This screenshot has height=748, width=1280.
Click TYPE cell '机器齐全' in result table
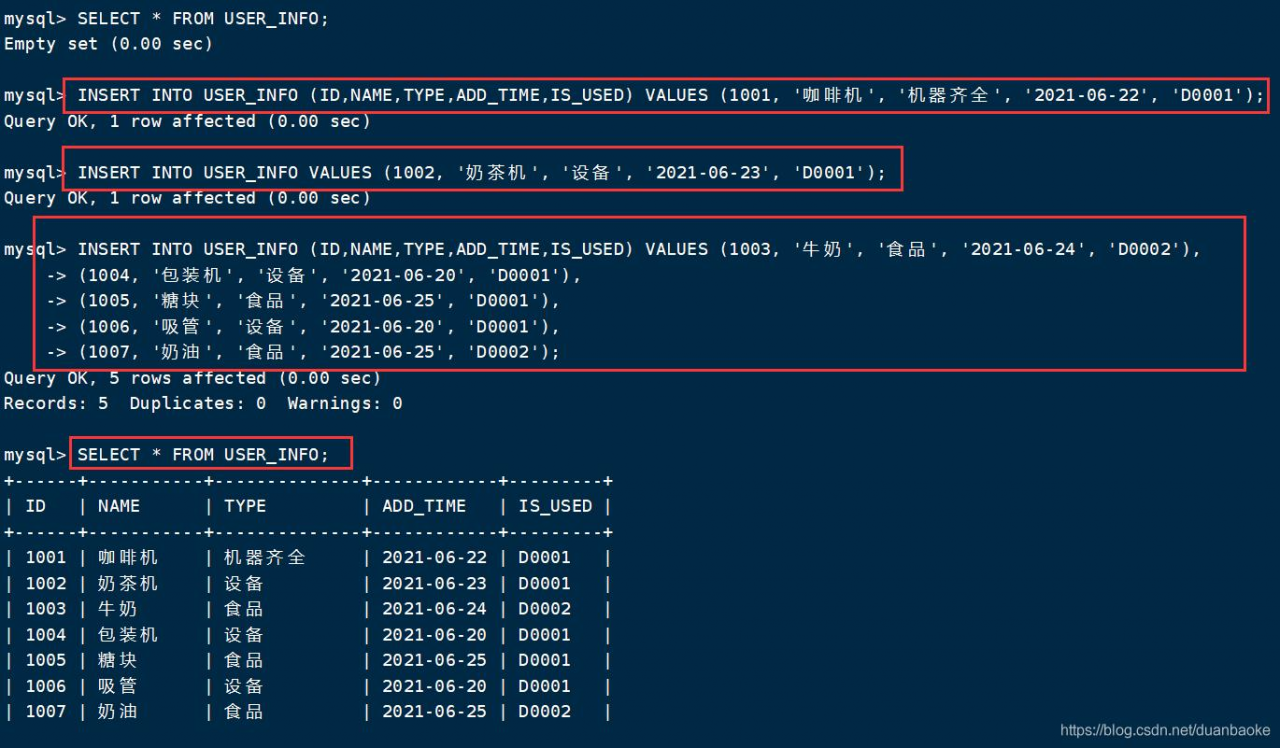click(x=265, y=558)
